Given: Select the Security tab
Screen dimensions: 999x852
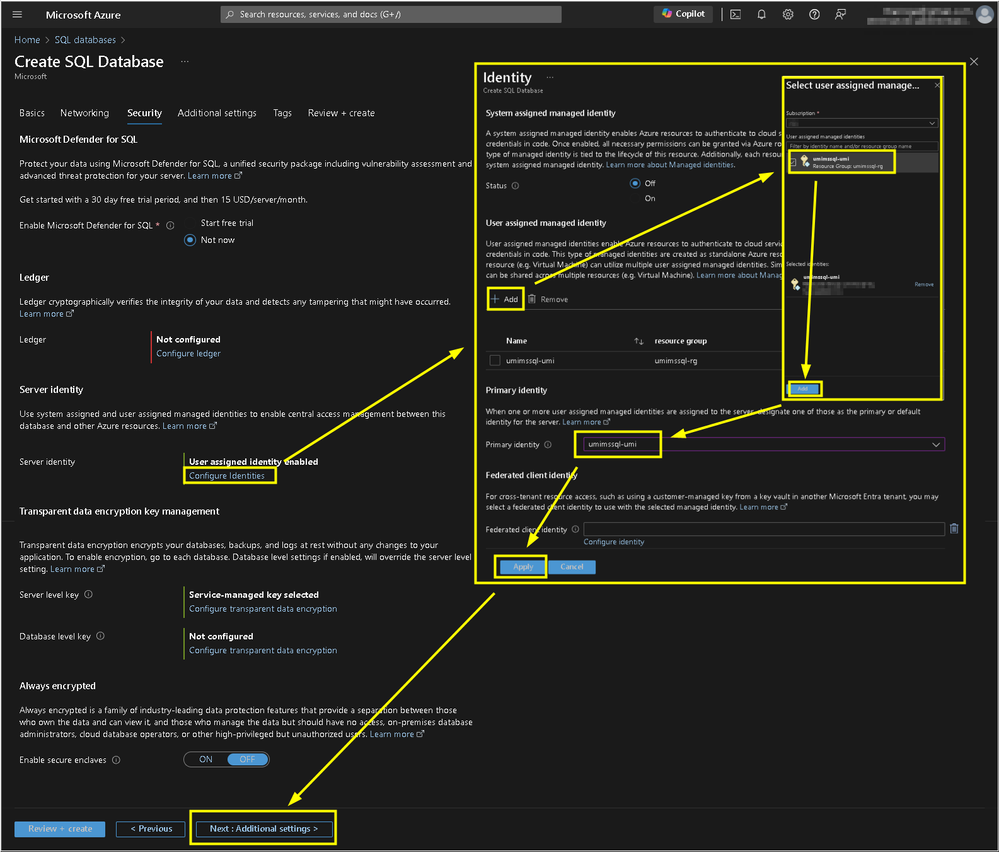Looking at the screenshot, I should (145, 113).
